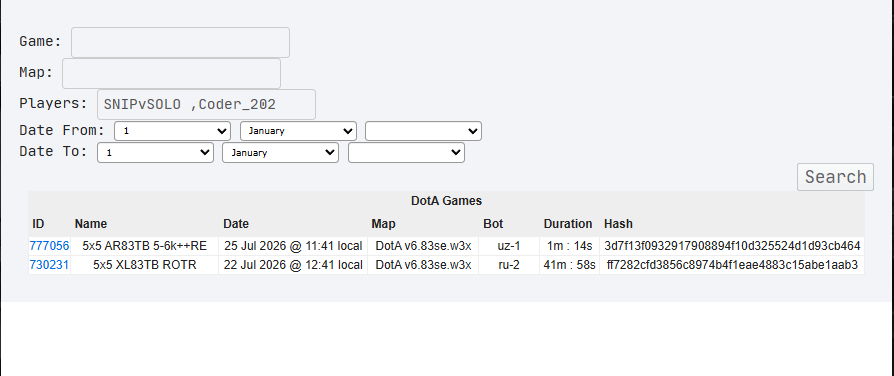Screen dimensions: 894x376
Task: Click the Map column header
Action: pyautogui.click(x=383, y=224)
